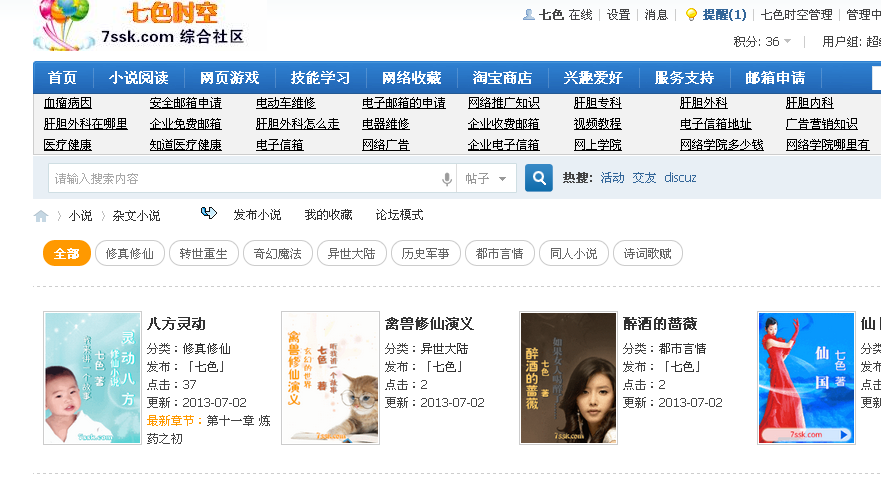Click the 七色 username link
Viewport: 881px width, 502px height.
tap(551, 15)
